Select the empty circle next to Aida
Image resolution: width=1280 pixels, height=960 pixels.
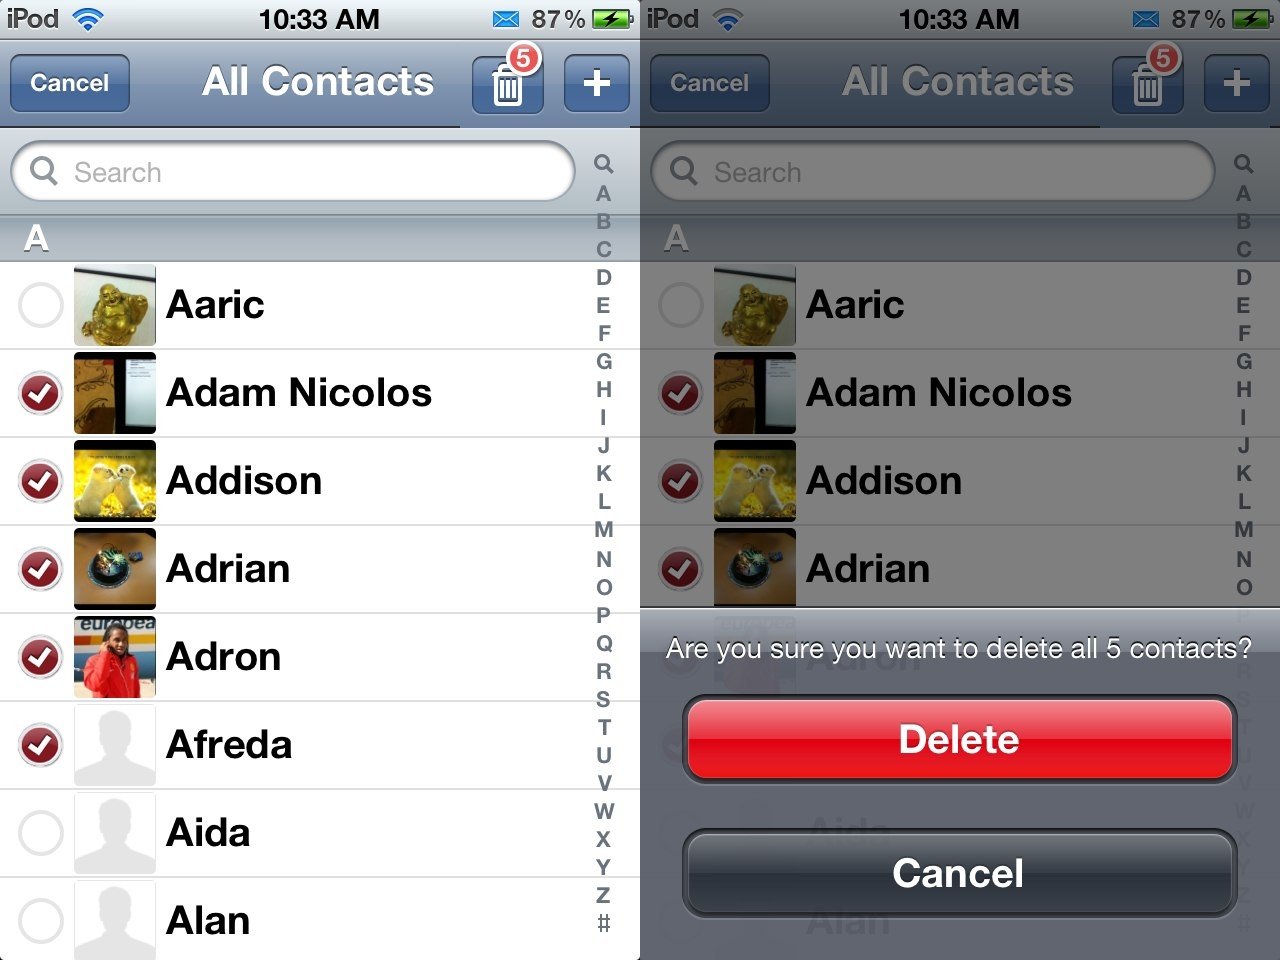point(41,833)
